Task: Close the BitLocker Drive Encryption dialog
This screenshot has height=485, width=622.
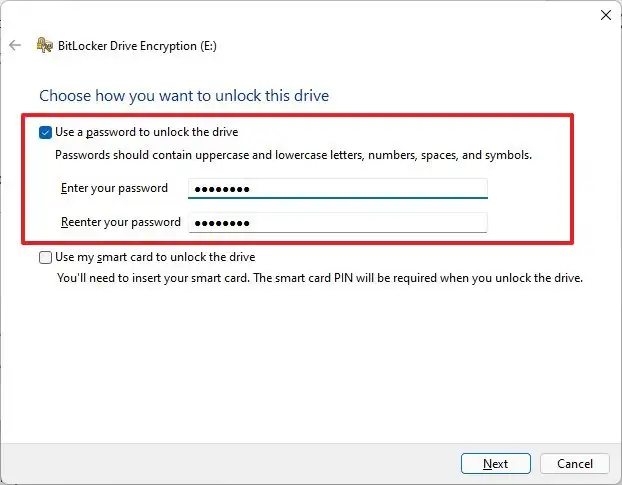Action: (x=605, y=15)
